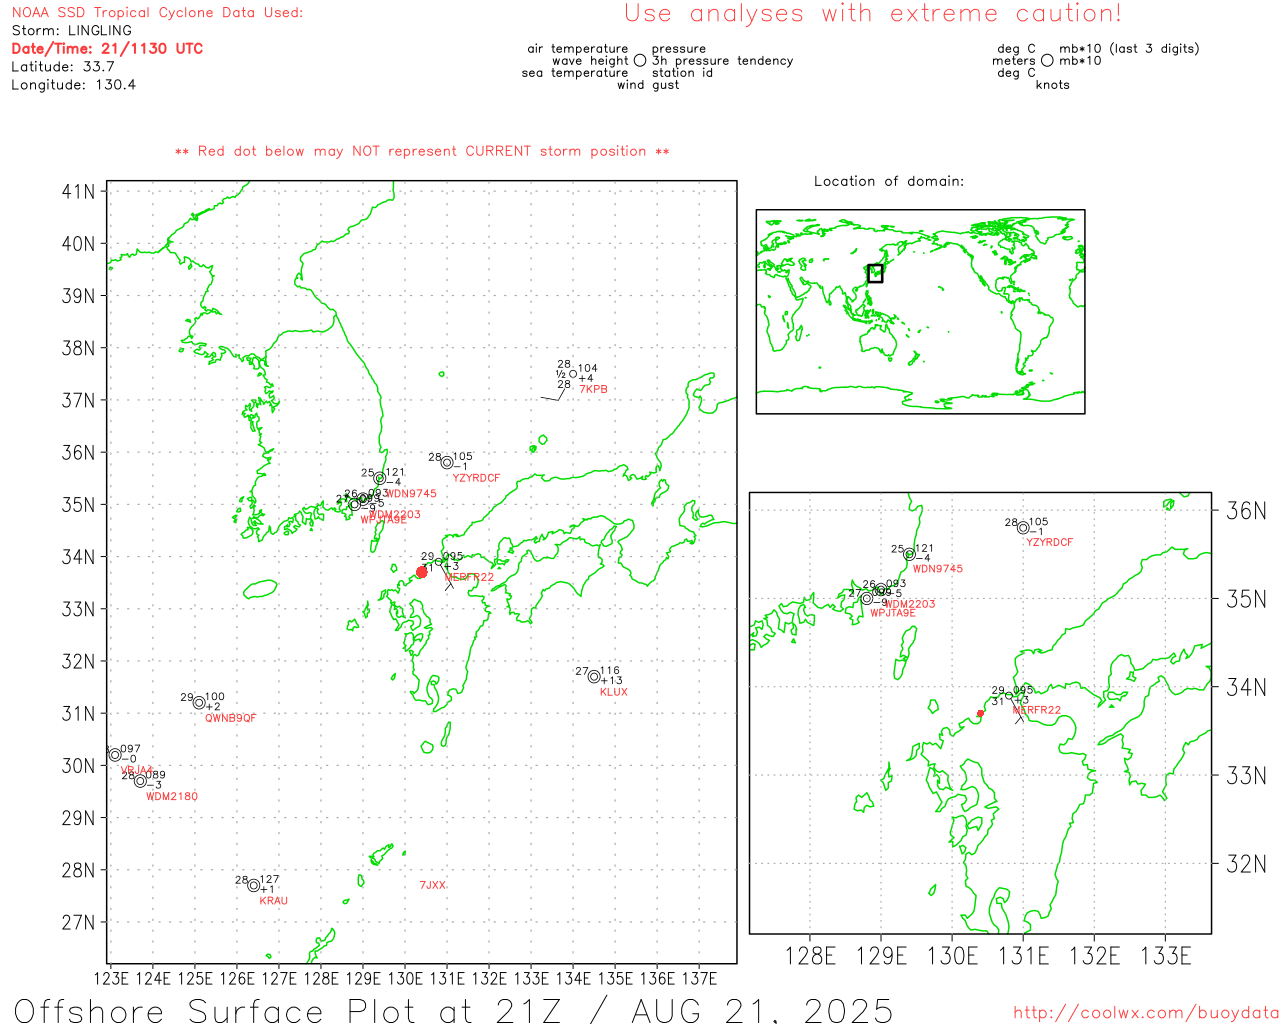This screenshot has height=1024, width=1280.
Task: Click the coolwx.com/buoydata URL
Action: pos(1146,1013)
